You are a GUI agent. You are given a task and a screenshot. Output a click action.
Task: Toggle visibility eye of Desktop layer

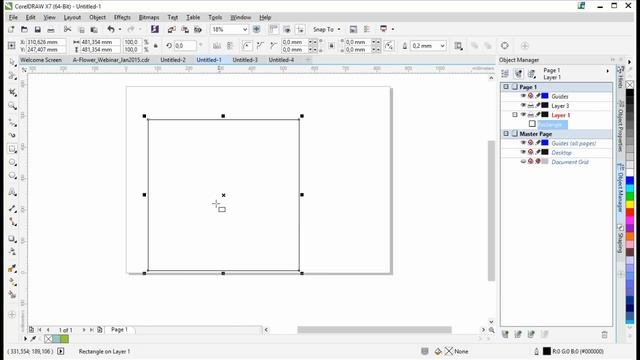click(523, 152)
